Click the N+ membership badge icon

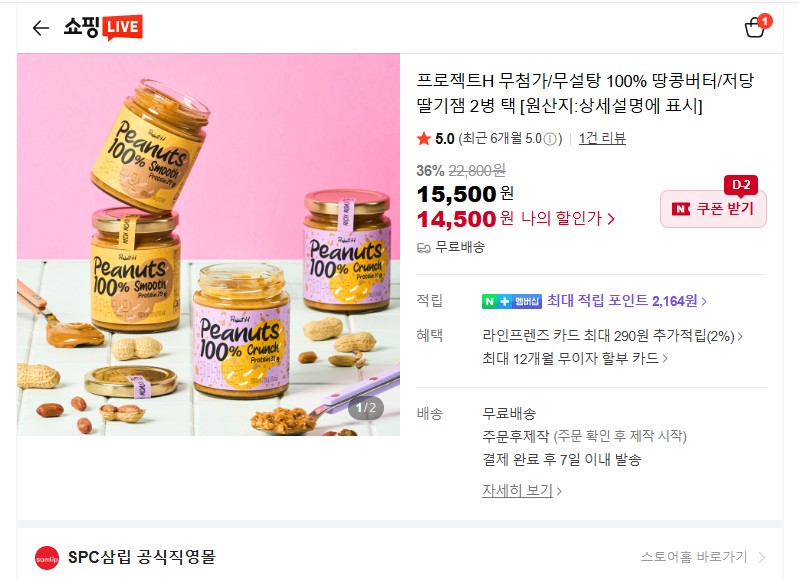click(x=512, y=301)
